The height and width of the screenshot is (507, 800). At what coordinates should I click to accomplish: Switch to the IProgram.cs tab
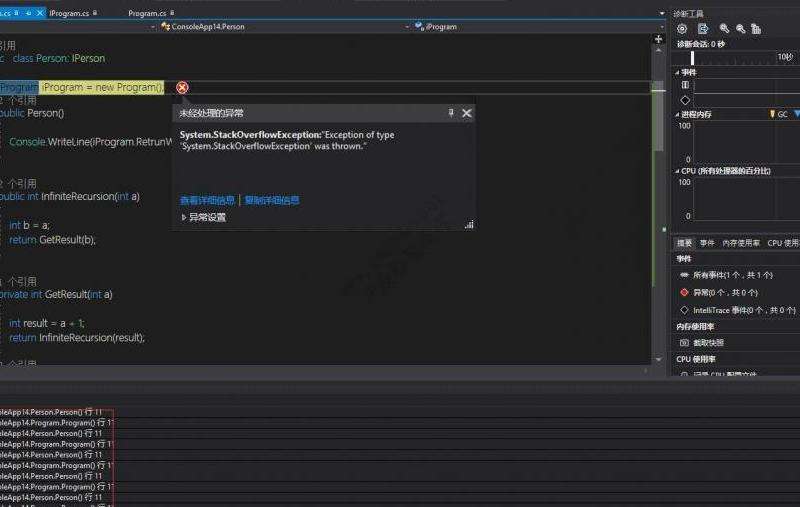tap(68, 13)
